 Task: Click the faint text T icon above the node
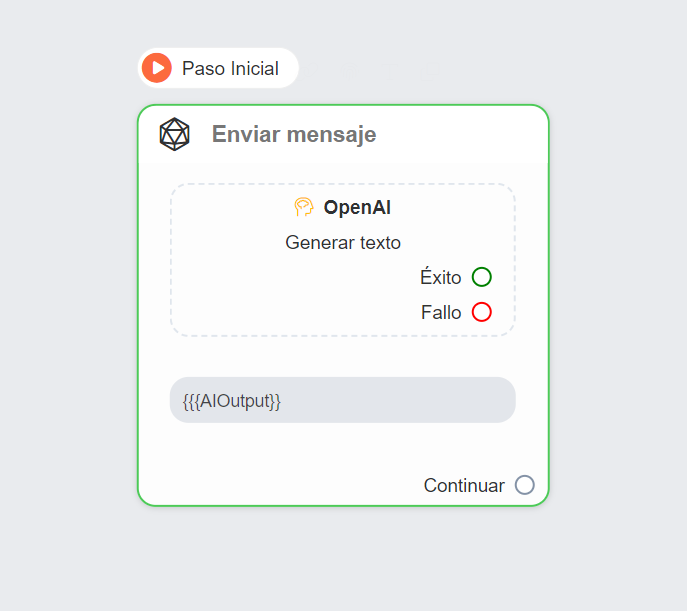click(390, 71)
